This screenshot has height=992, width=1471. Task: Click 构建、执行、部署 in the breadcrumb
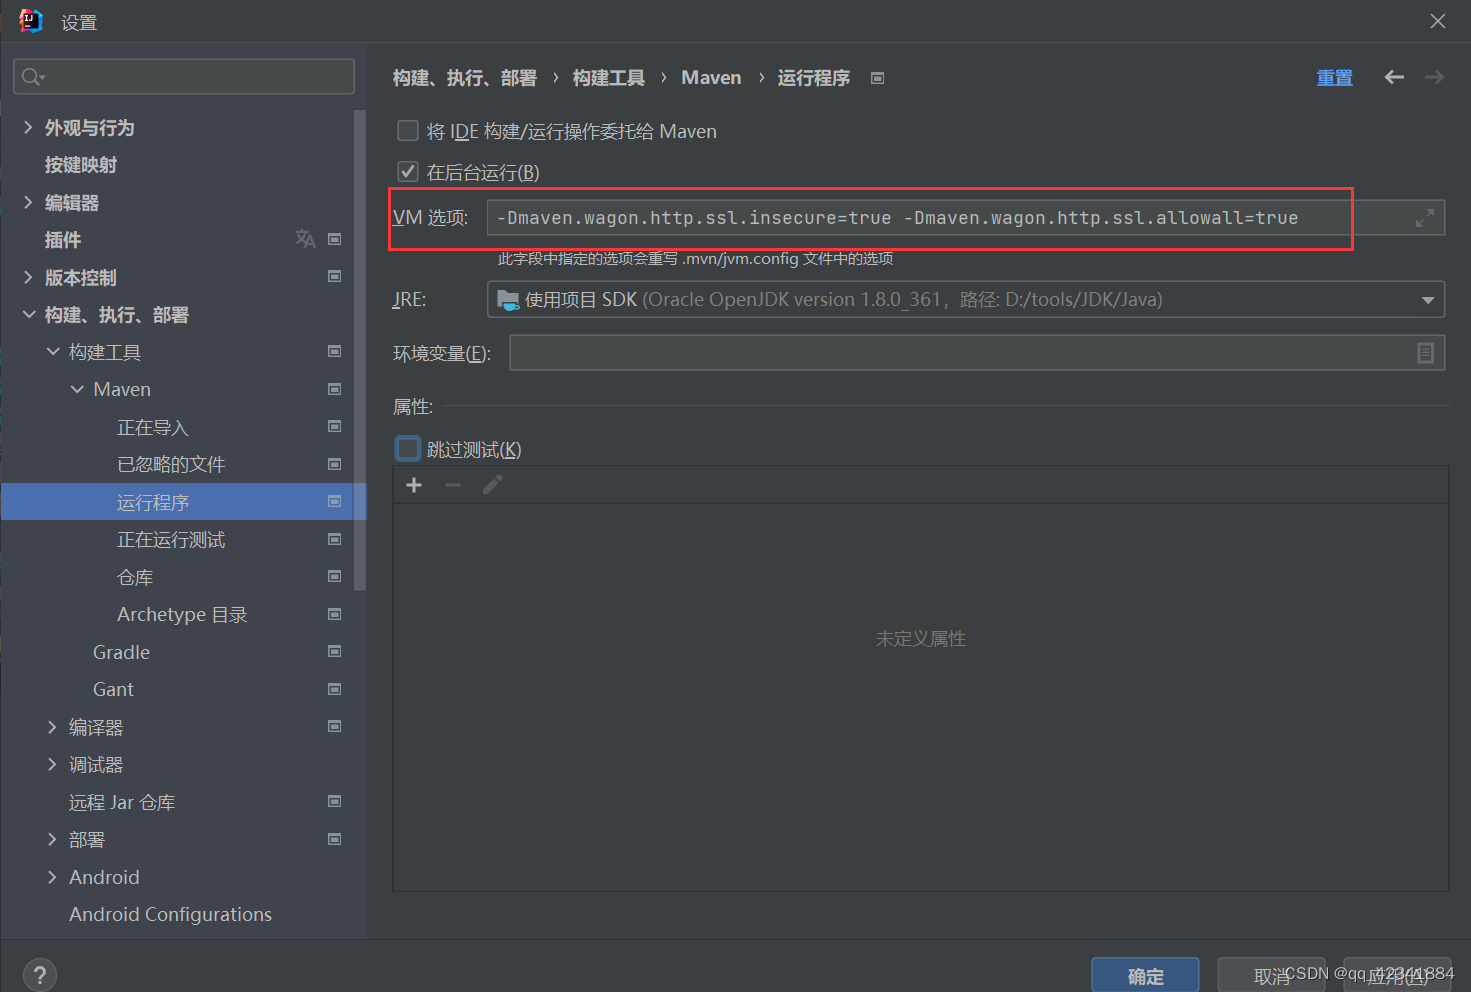[x=464, y=77]
